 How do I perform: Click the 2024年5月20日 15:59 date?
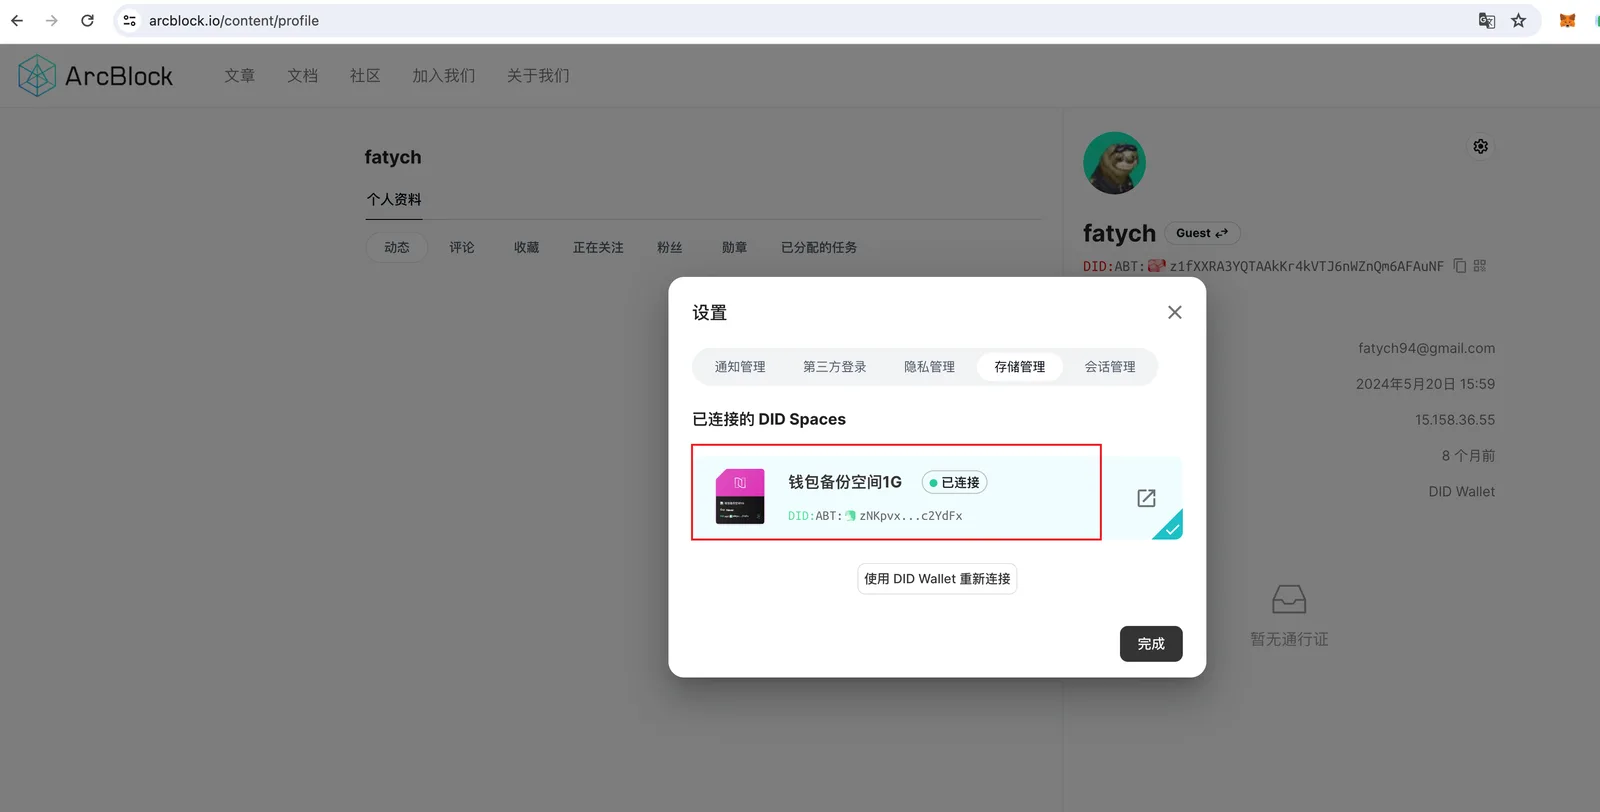pyautogui.click(x=1425, y=384)
